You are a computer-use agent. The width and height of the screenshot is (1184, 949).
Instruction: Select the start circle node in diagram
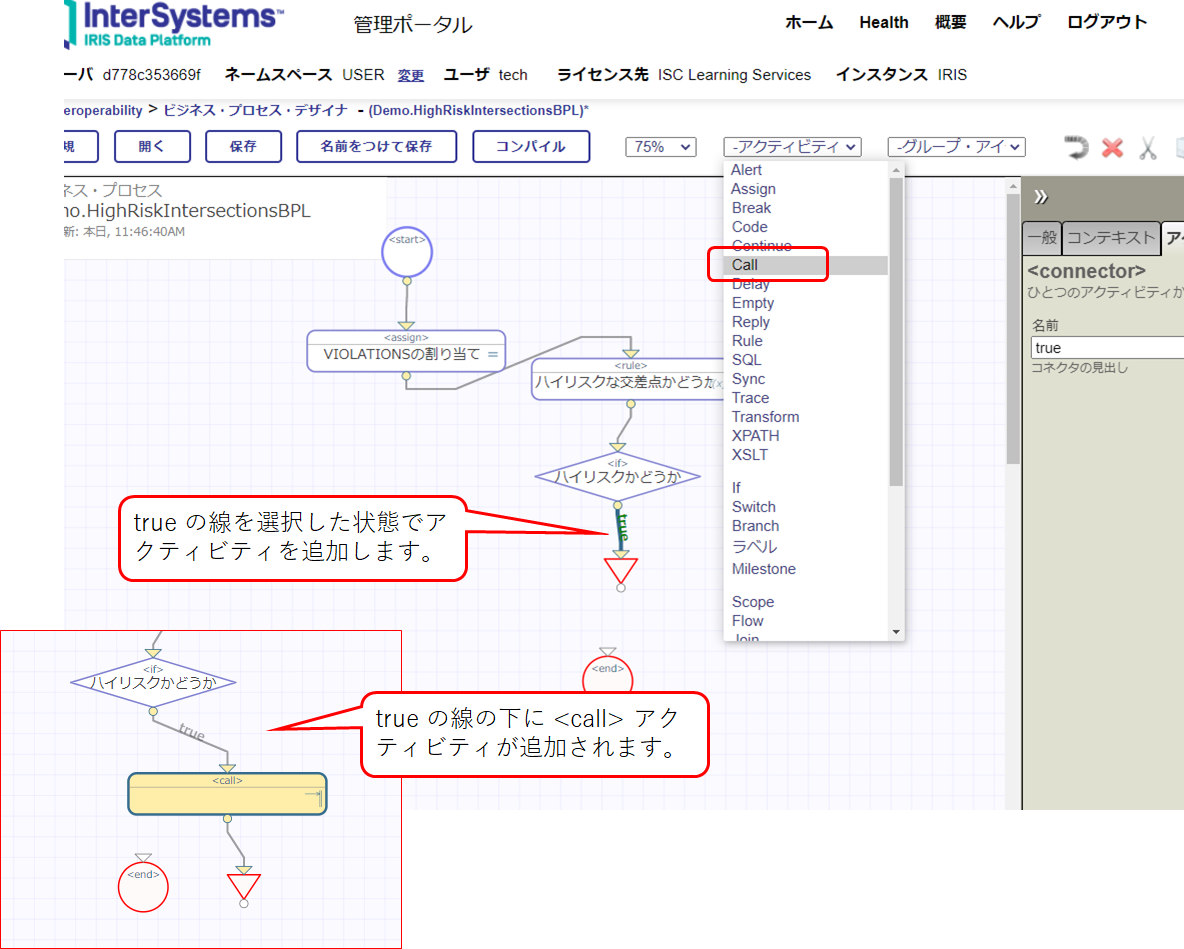point(407,251)
